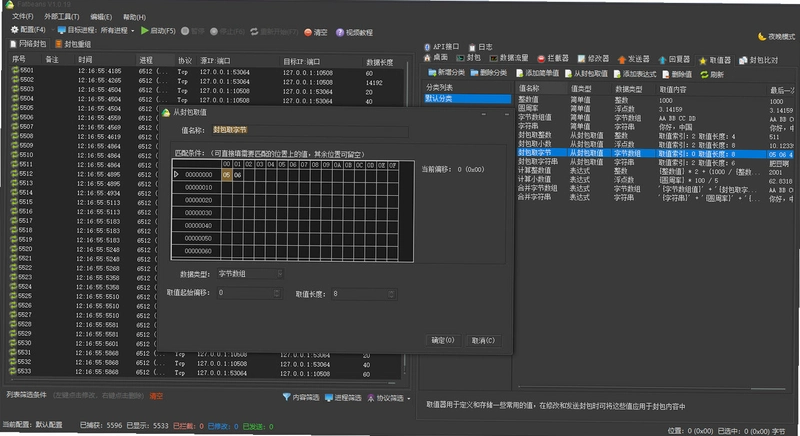Screen dimensions: 800x436
Task: Select hex cell 05 in row 00000000
Action: coord(227,174)
